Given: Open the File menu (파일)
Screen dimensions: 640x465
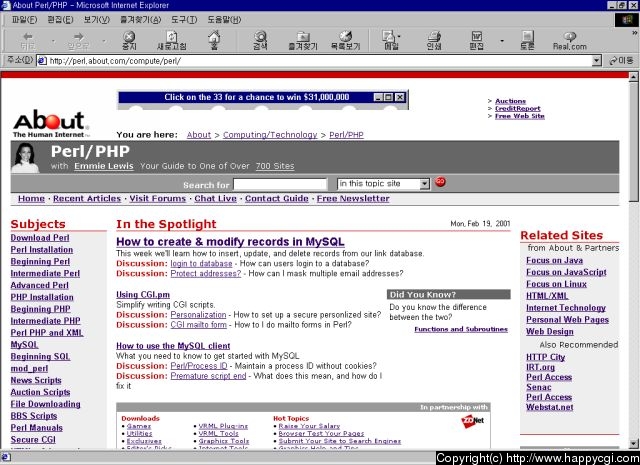Looking at the screenshot, I should click(x=24, y=20).
